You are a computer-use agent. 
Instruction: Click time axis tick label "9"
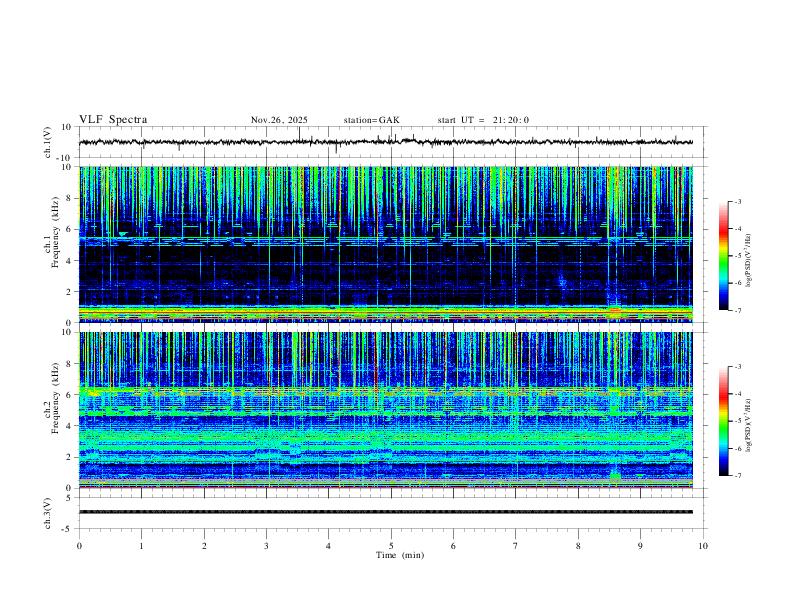point(640,546)
